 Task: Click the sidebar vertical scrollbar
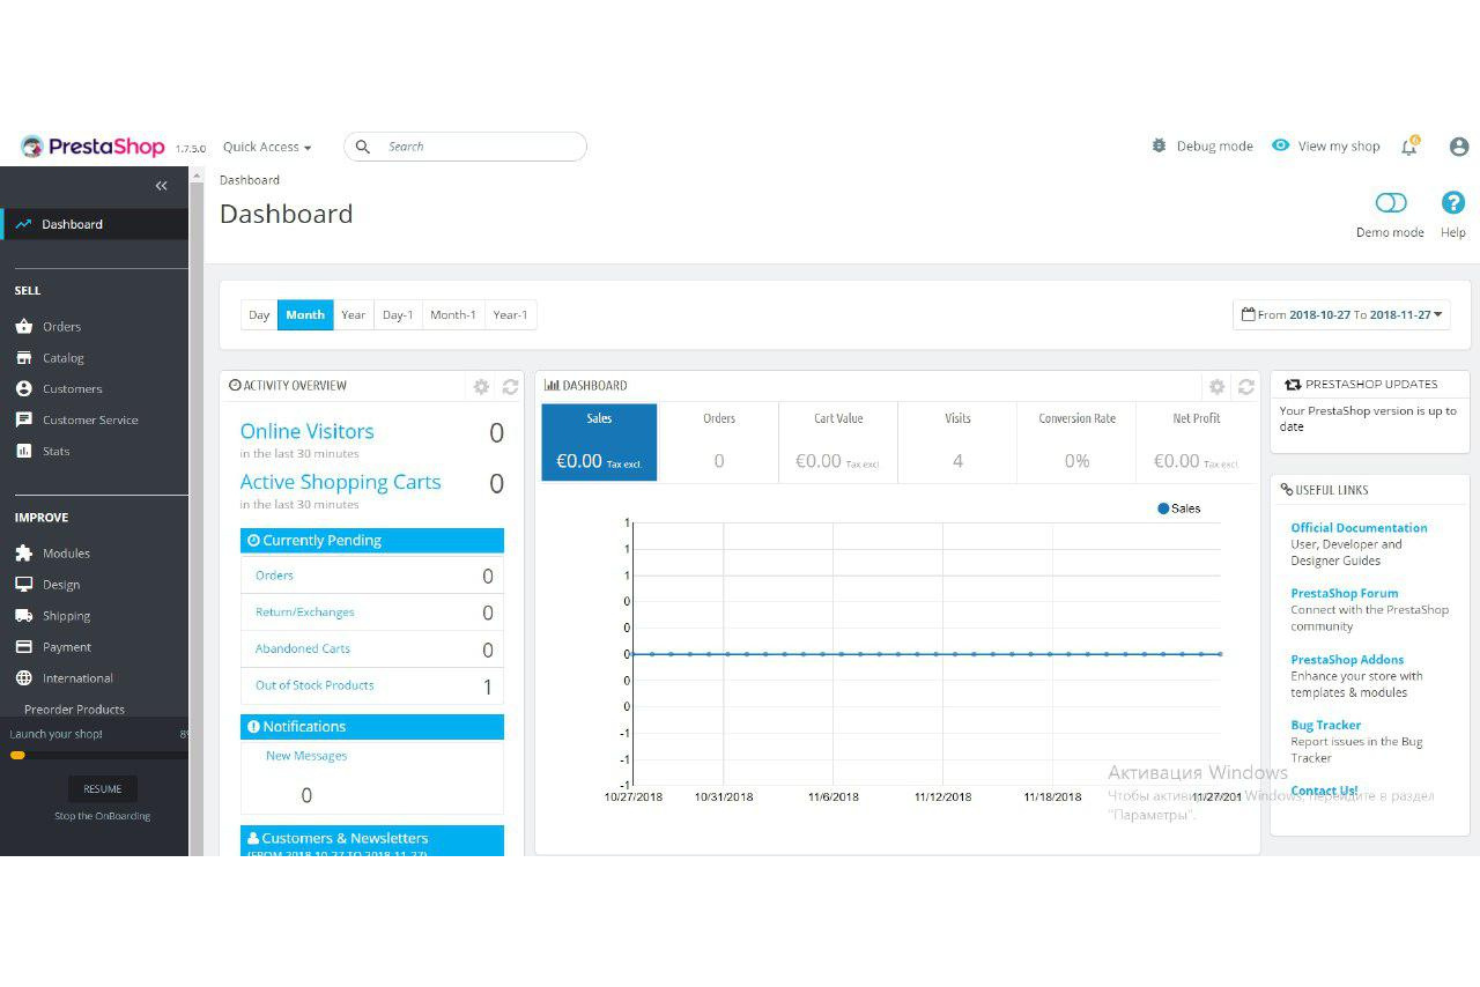[x=196, y=510]
